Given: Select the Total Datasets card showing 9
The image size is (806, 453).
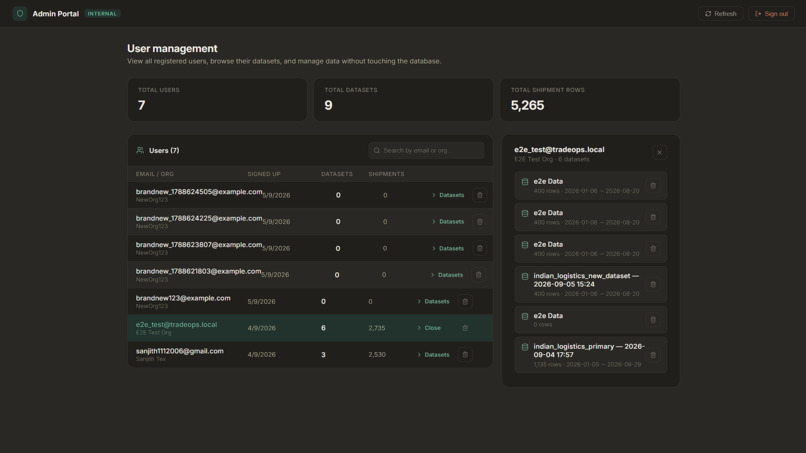Looking at the screenshot, I should (x=404, y=99).
